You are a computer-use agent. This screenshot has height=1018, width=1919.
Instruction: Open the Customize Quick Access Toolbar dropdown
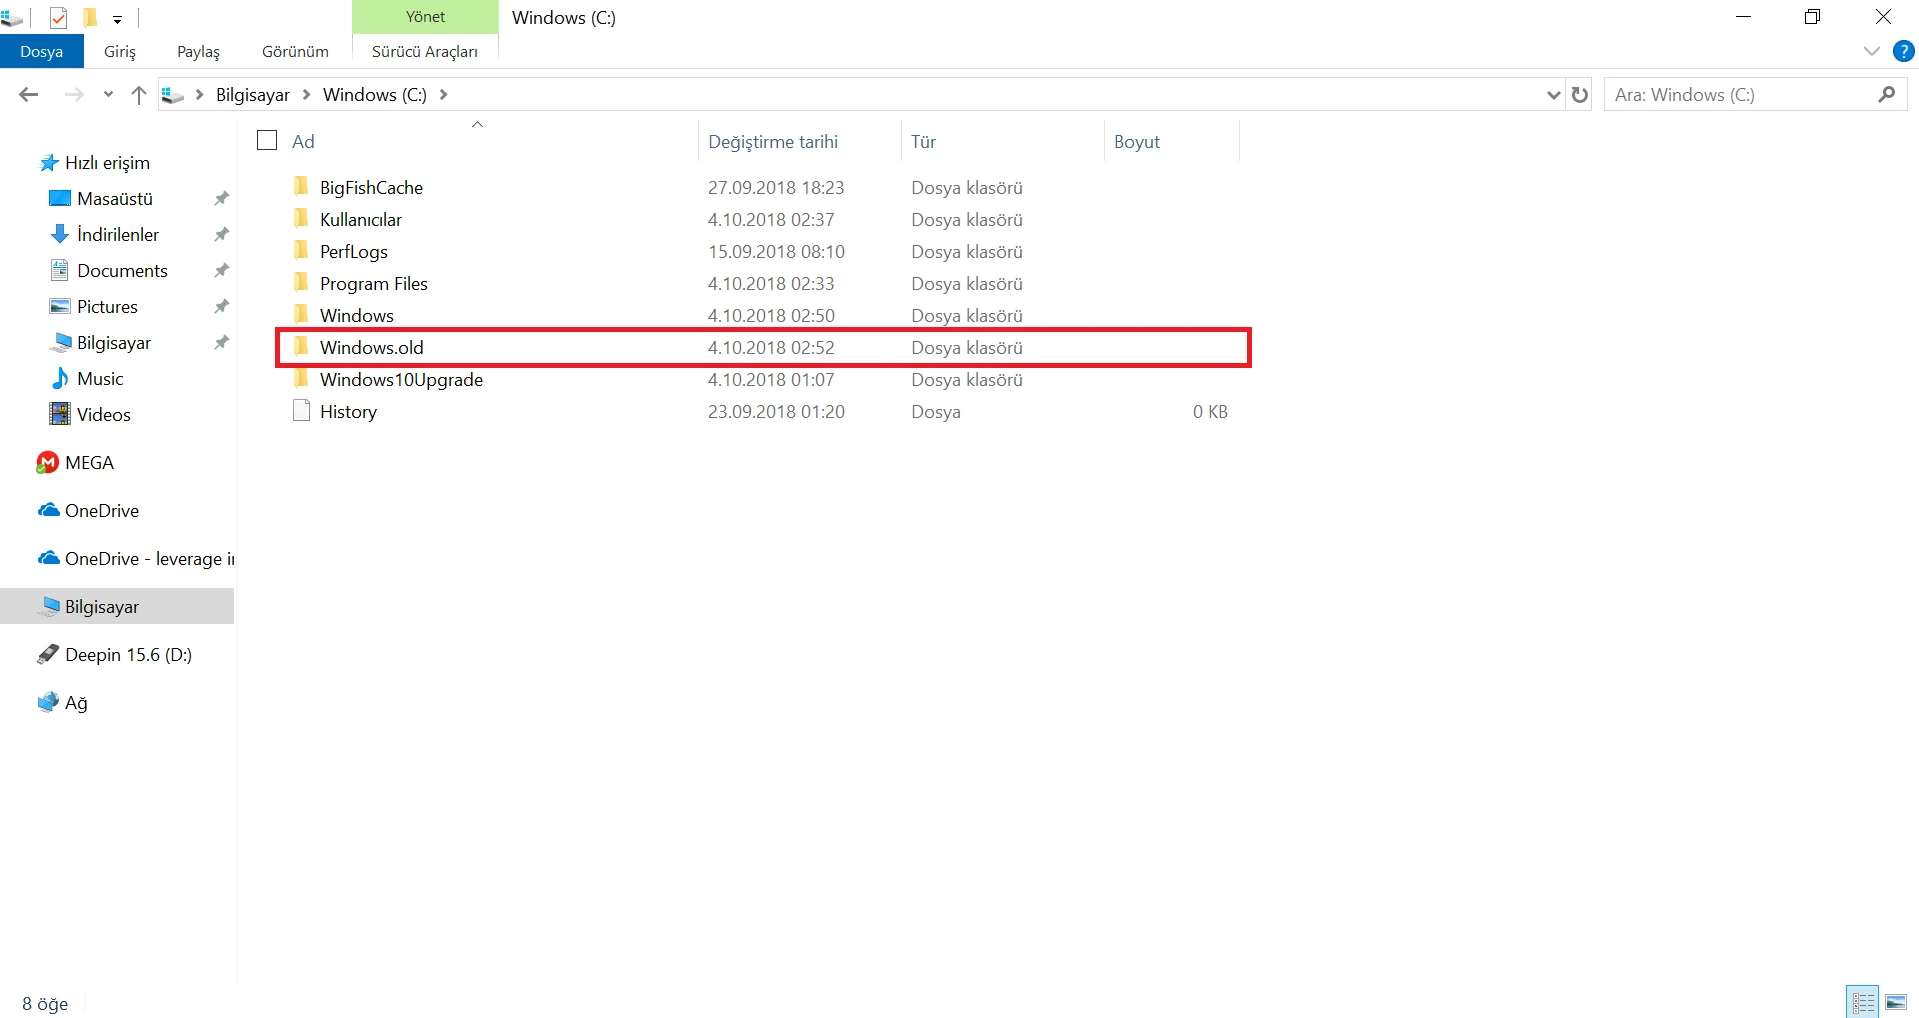pos(117,19)
